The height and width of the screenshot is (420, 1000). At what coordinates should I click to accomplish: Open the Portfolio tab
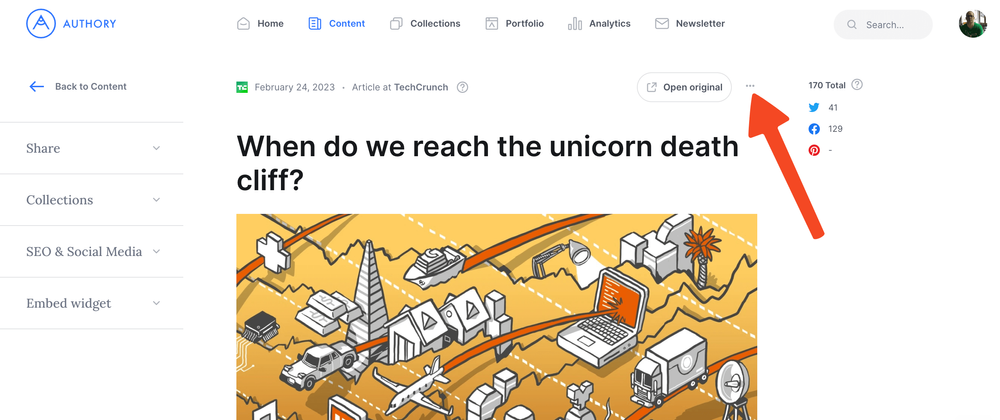(x=514, y=23)
